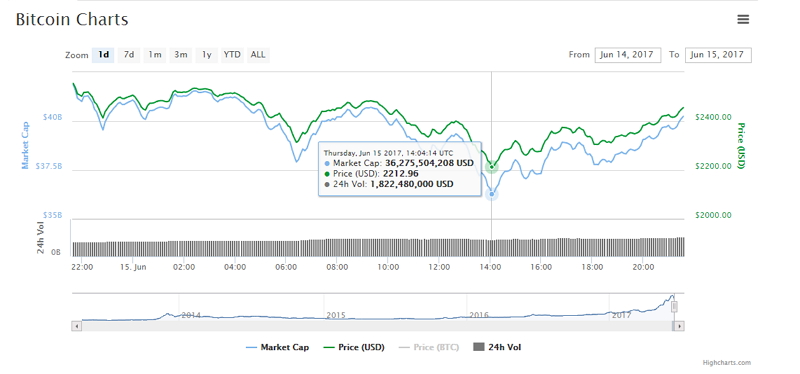Image resolution: width=800 pixels, height=374 pixels.
Task: Open the chart hamburger context menu
Action: (x=743, y=19)
